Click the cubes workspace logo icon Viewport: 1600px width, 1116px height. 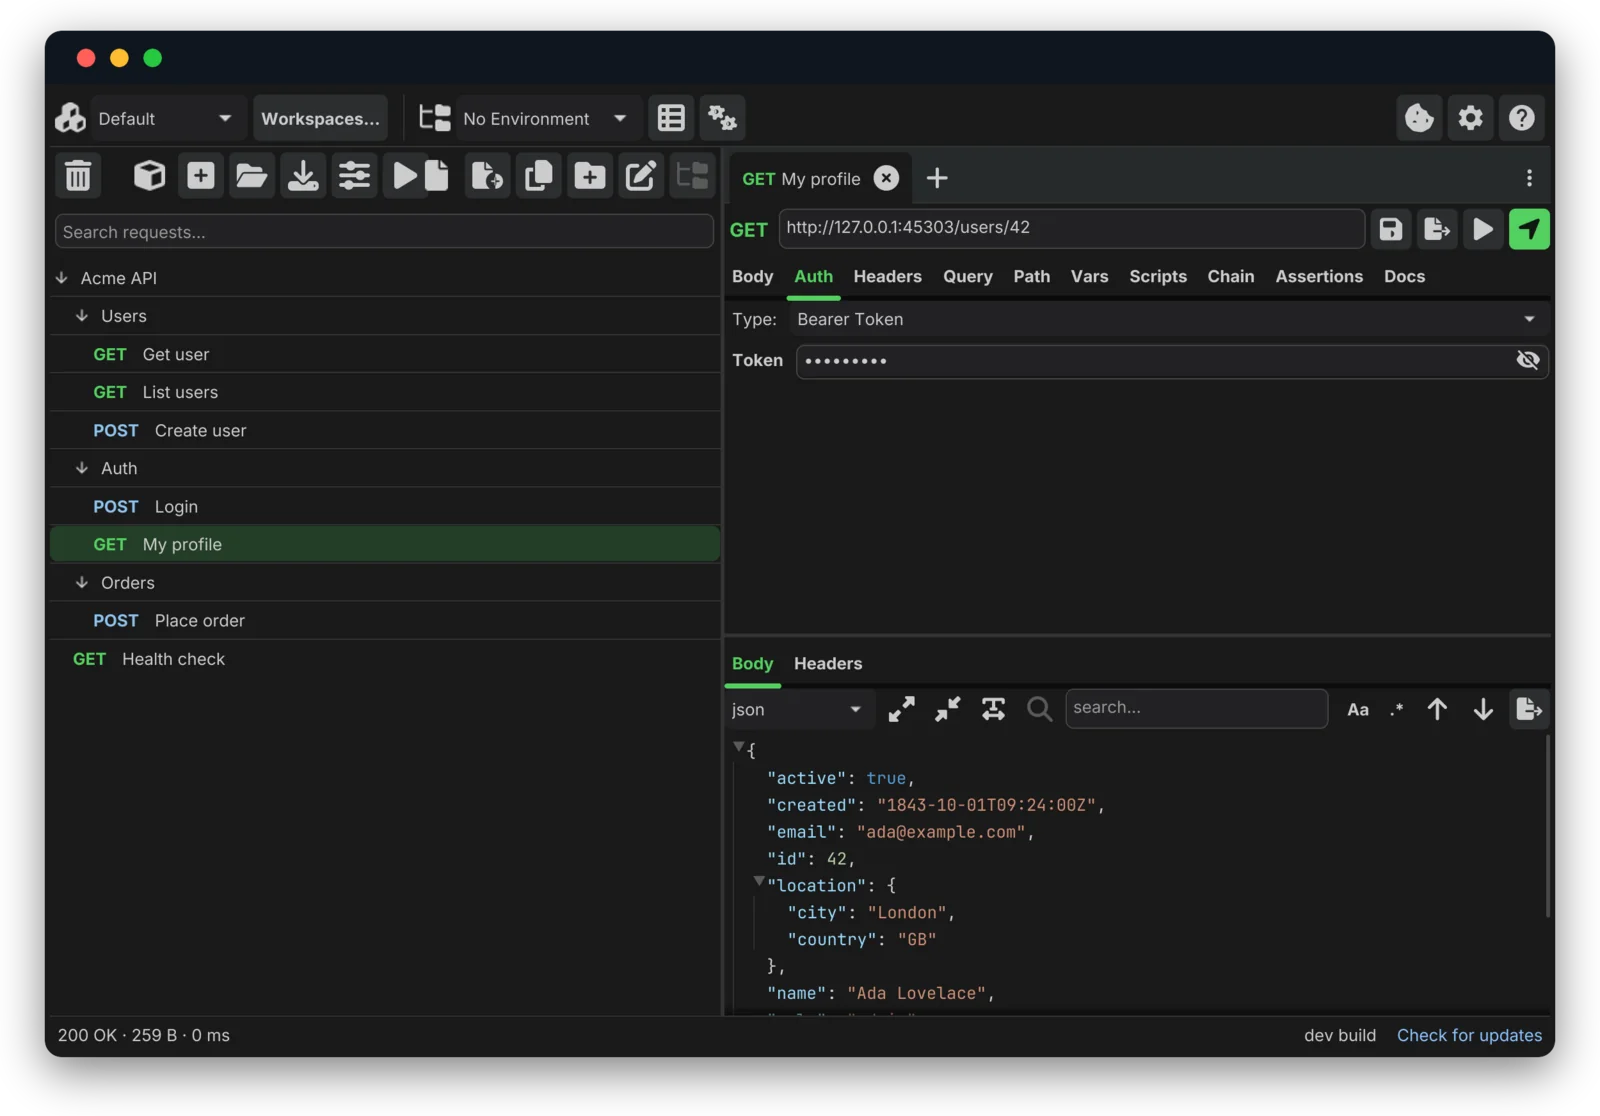tap(70, 118)
